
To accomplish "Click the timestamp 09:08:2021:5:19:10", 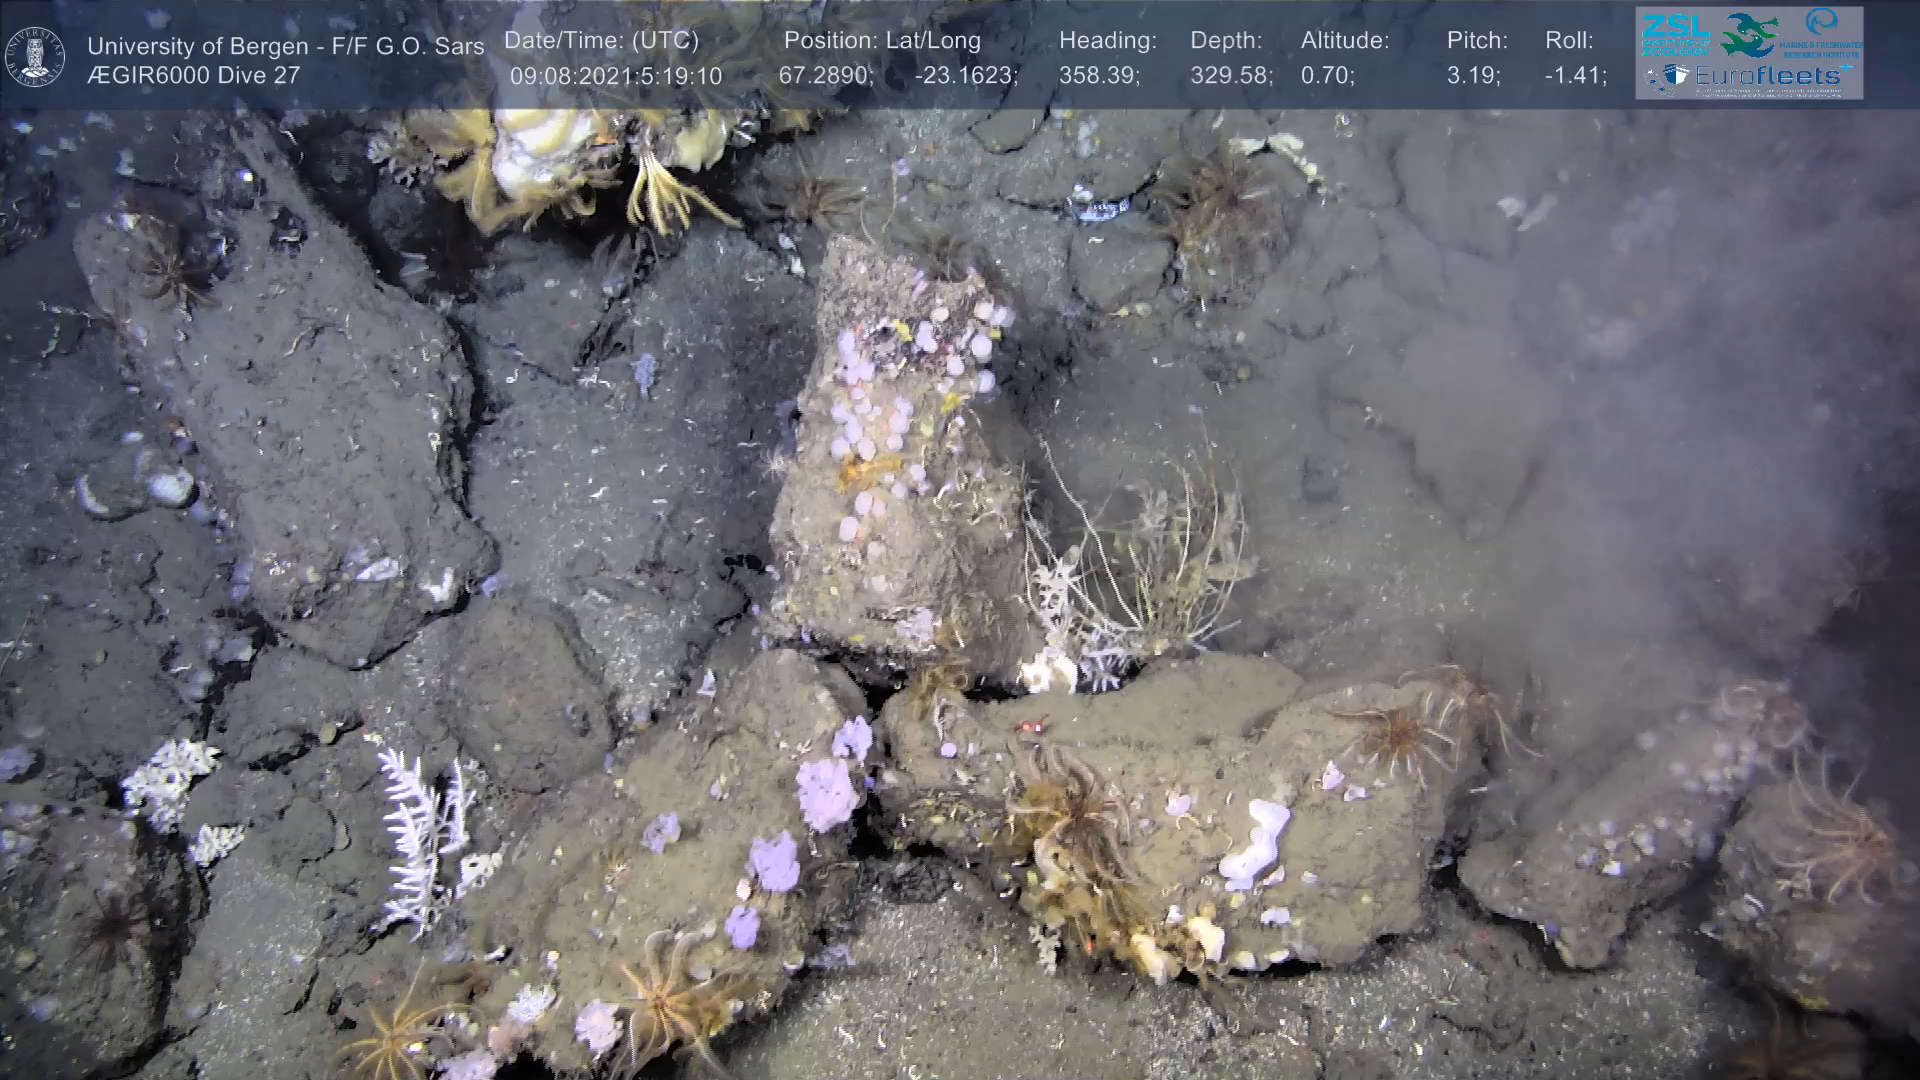I will (x=615, y=76).
